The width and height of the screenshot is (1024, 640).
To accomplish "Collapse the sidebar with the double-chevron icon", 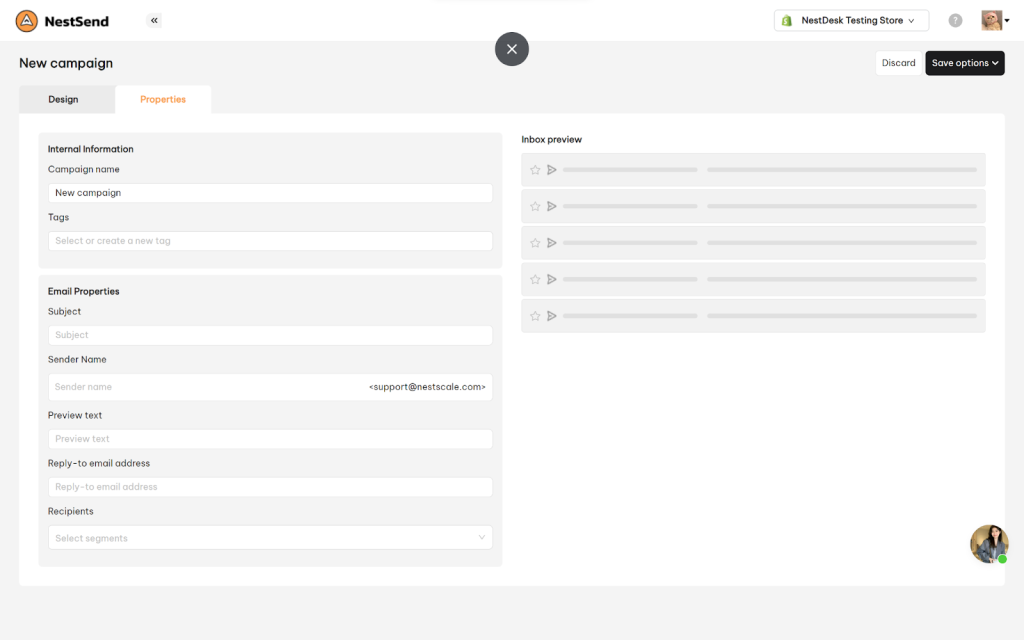I will 154,20.
